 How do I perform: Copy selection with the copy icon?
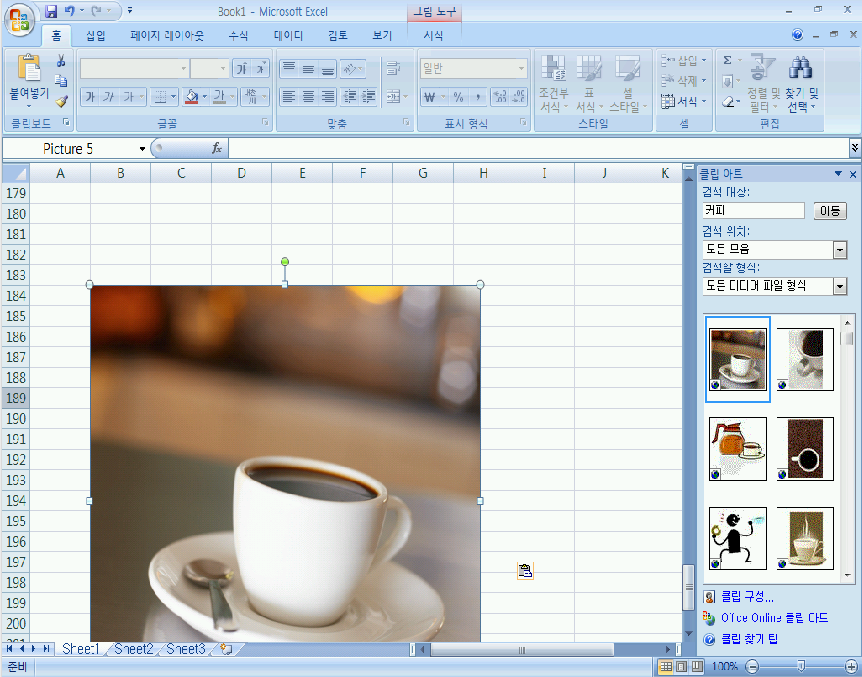(x=61, y=81)
